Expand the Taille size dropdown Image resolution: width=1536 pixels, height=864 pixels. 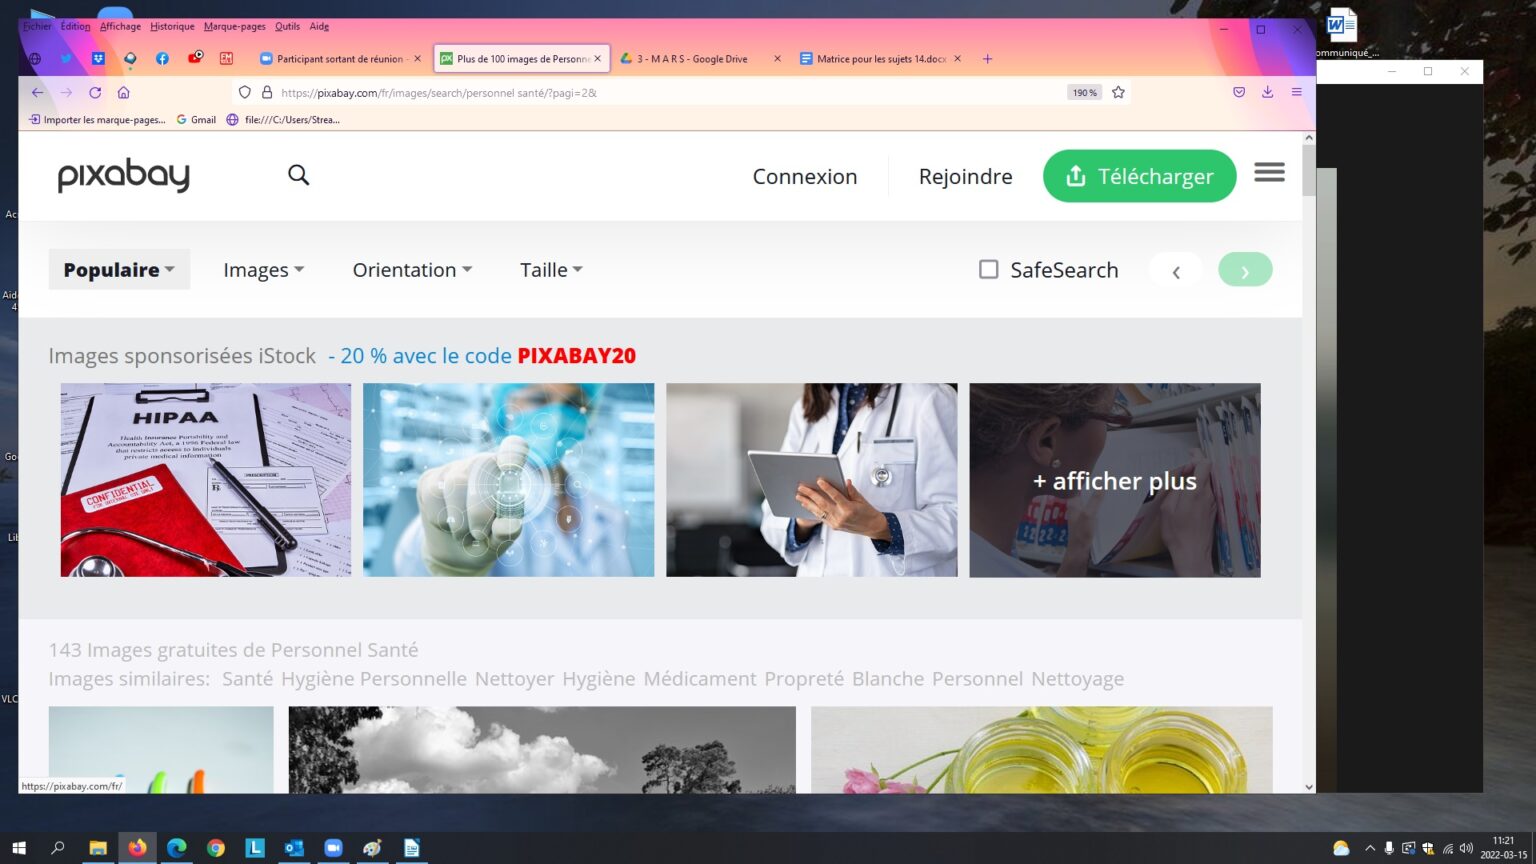[x=551, y=270]
